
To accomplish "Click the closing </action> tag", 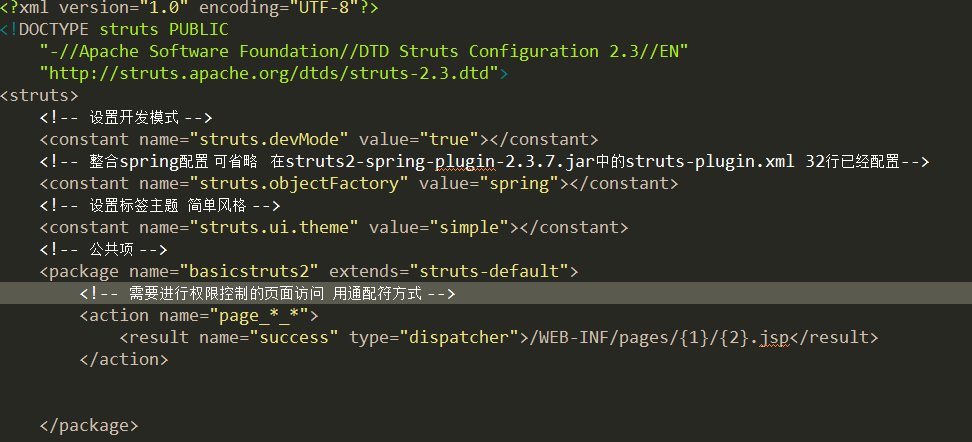I will [x=124, y=360].
